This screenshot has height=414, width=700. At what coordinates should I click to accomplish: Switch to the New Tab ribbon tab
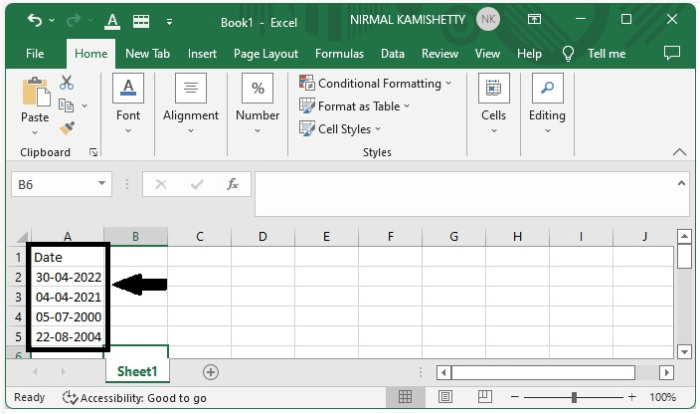[147, 54]
